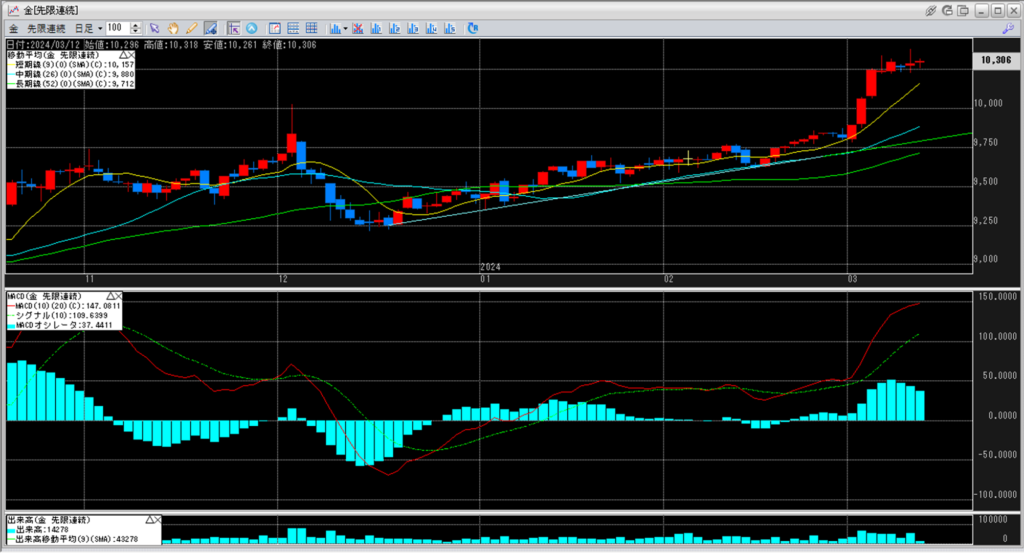Choose the pencil drawing tool
This screenshot has height=553, width=1024.
coord(191,28)
